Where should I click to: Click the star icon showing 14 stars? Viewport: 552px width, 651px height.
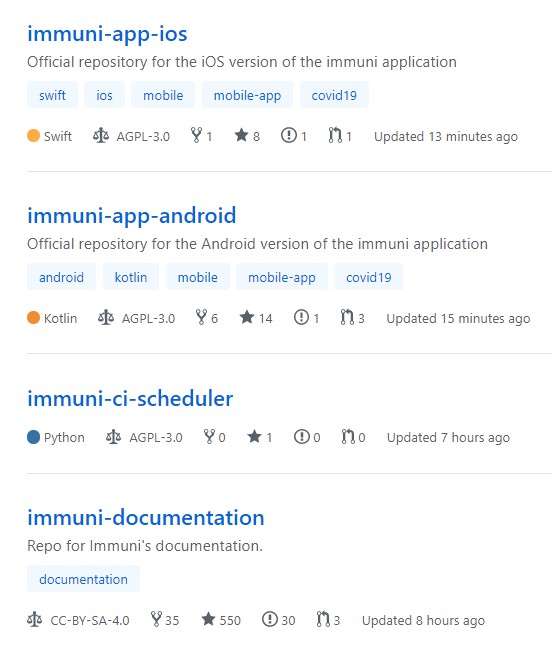247,317
